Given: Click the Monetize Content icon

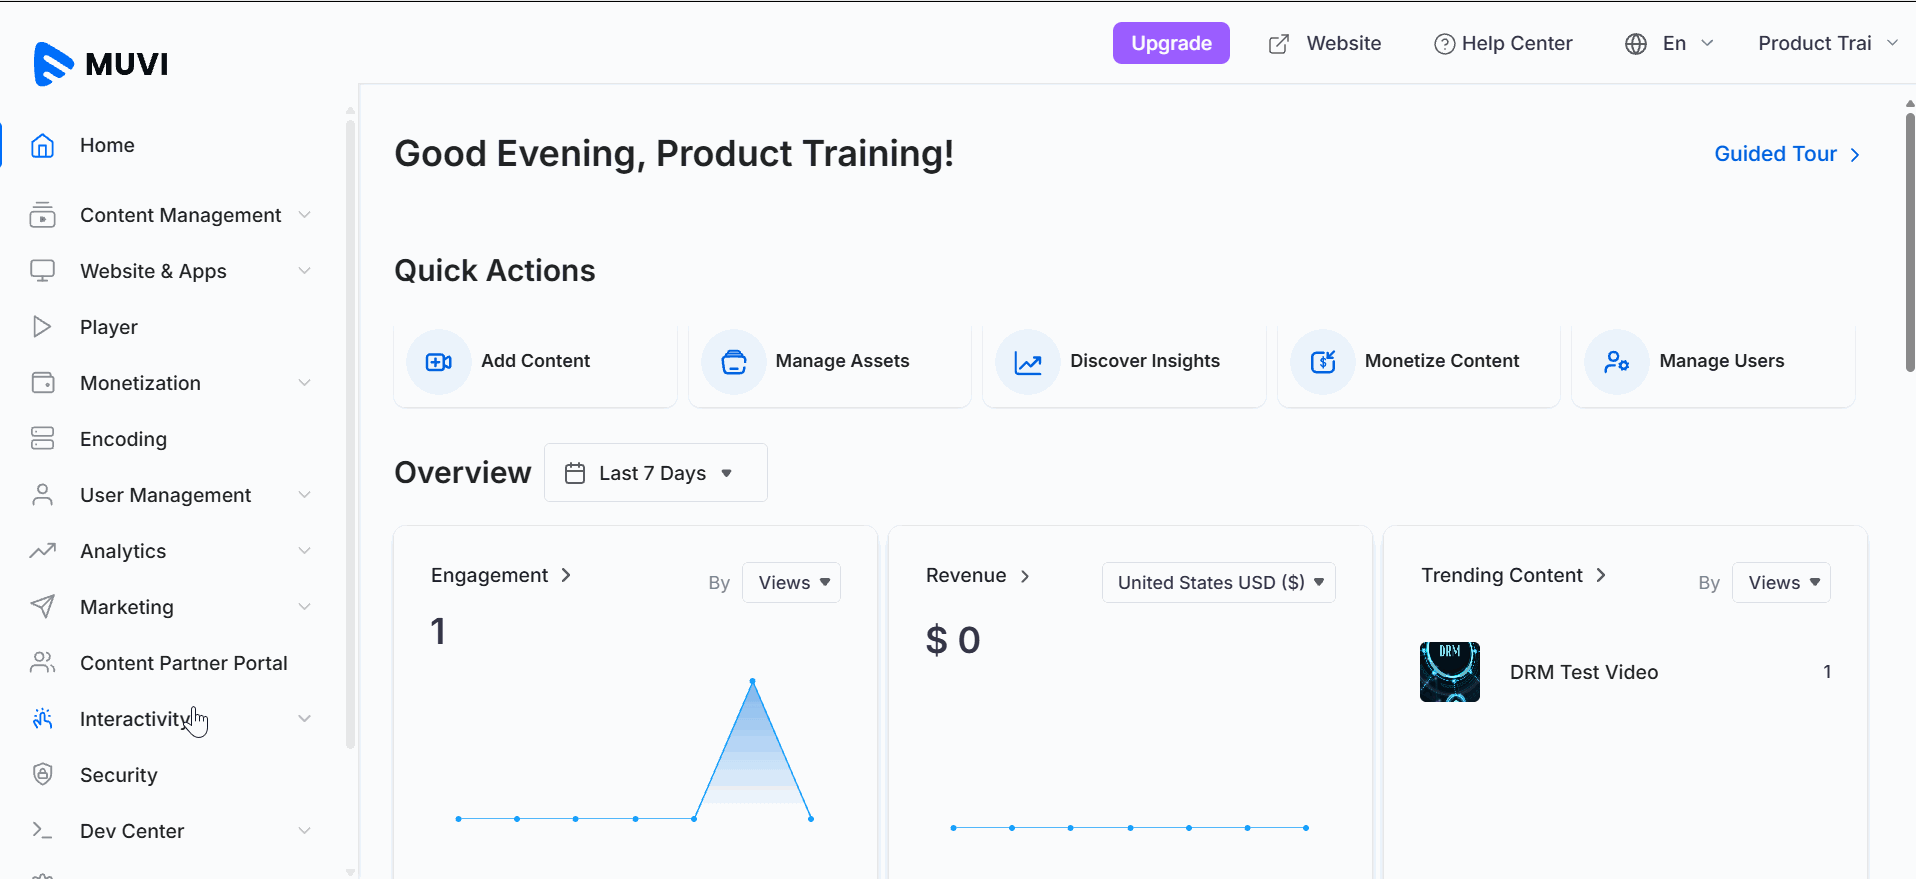Looking at the screenshot, I should [1323, 362].
